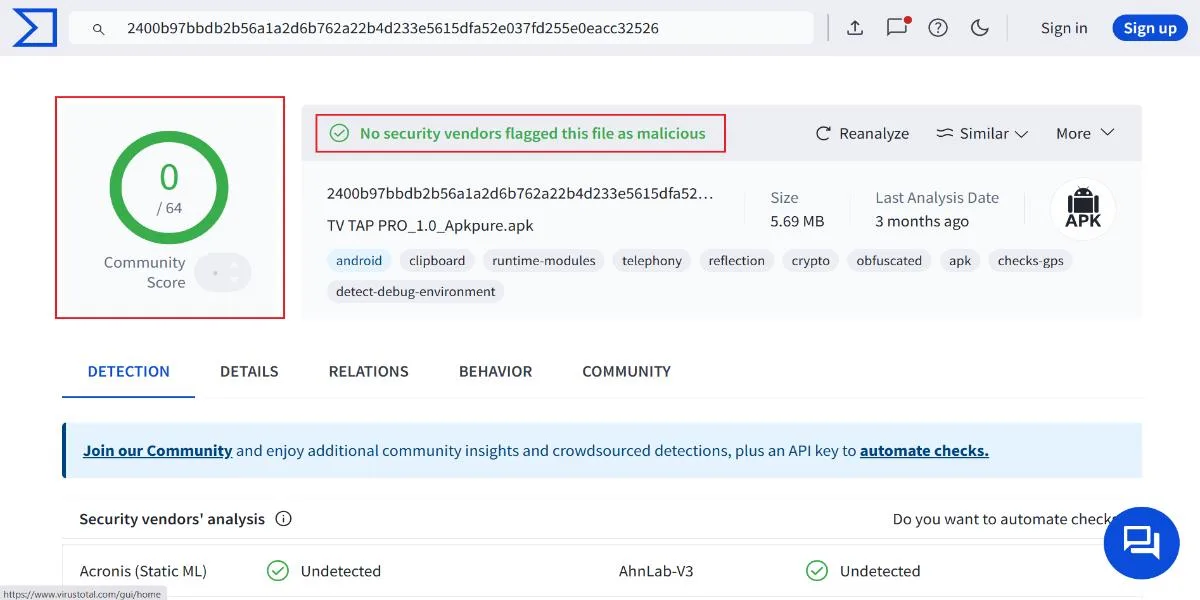Click Undetected check icon for Acronis

coord(278,571)
